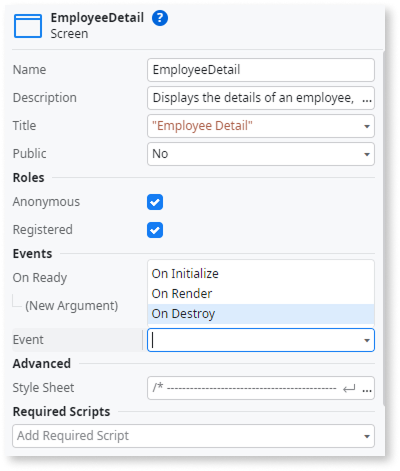Screen dimensions: 400x471
Task: Open the Event combo box arrow
Action: pos(367,340)
